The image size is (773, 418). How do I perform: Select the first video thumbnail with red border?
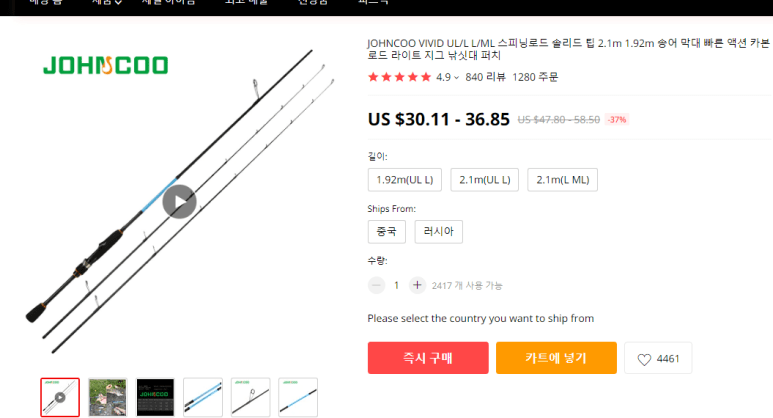pyautogui.click(x=60, y=397)
